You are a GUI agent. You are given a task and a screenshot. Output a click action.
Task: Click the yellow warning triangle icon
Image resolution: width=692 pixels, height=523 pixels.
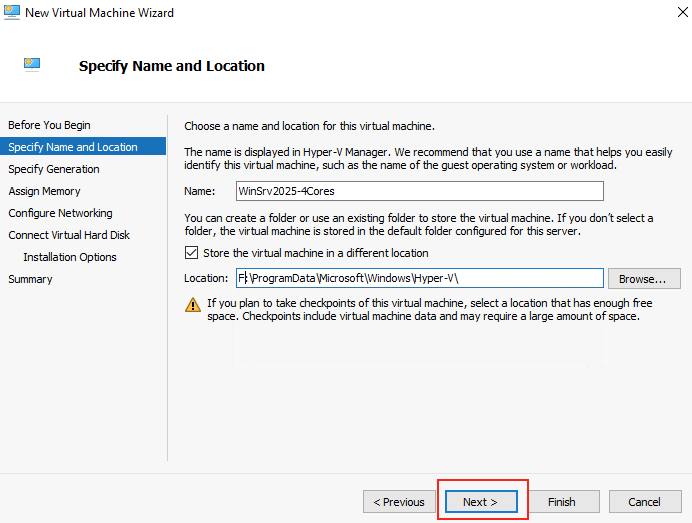pos(193,305)
